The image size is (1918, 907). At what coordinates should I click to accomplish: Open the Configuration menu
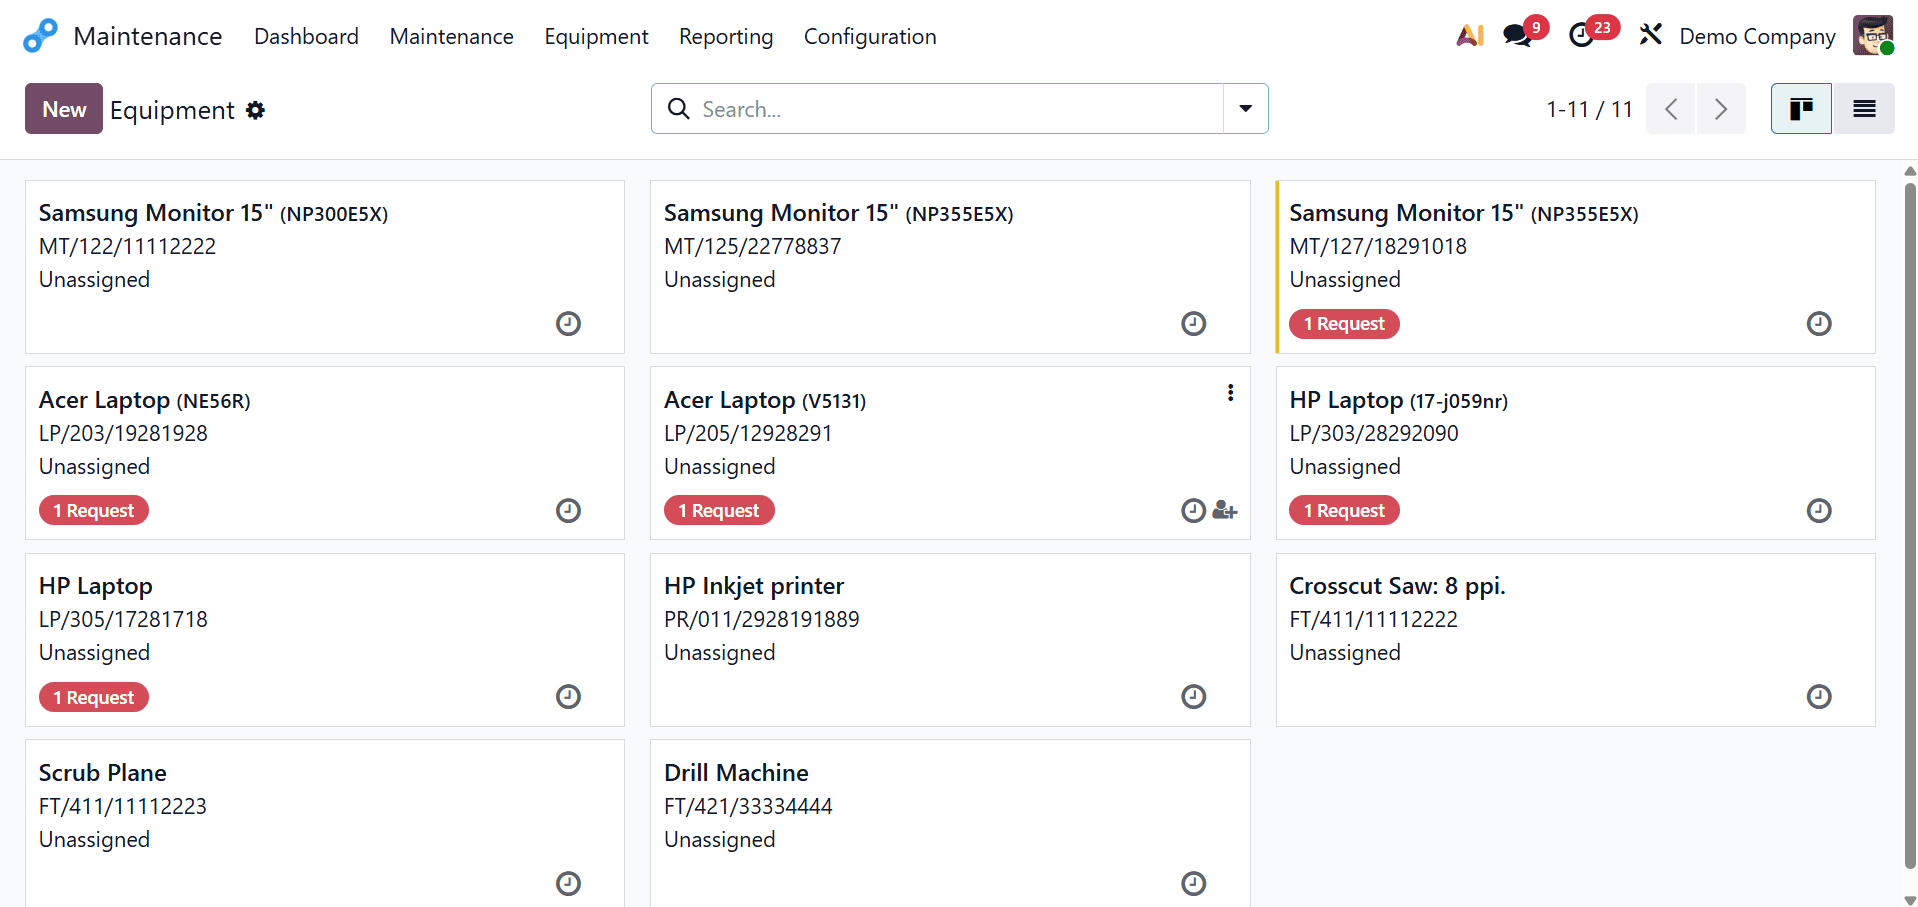pos(870,36)
